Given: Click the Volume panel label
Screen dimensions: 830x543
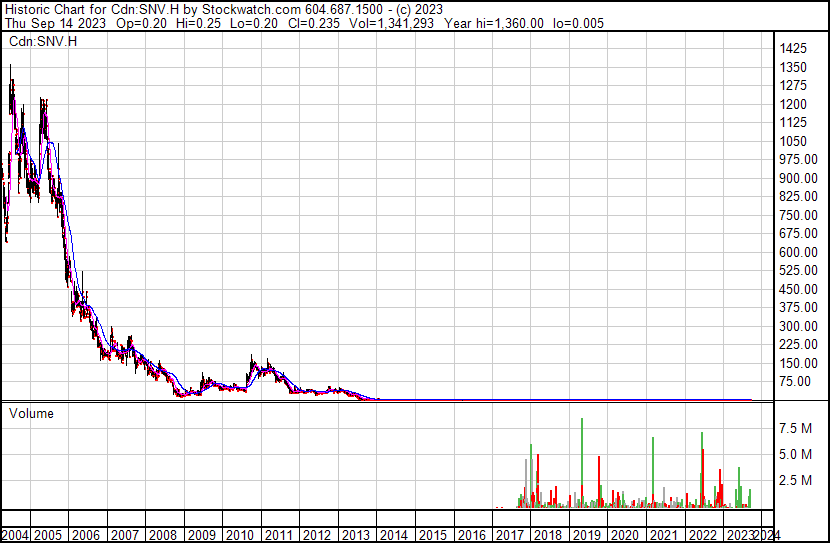Looking at the screenshot, I should point(31,413).
